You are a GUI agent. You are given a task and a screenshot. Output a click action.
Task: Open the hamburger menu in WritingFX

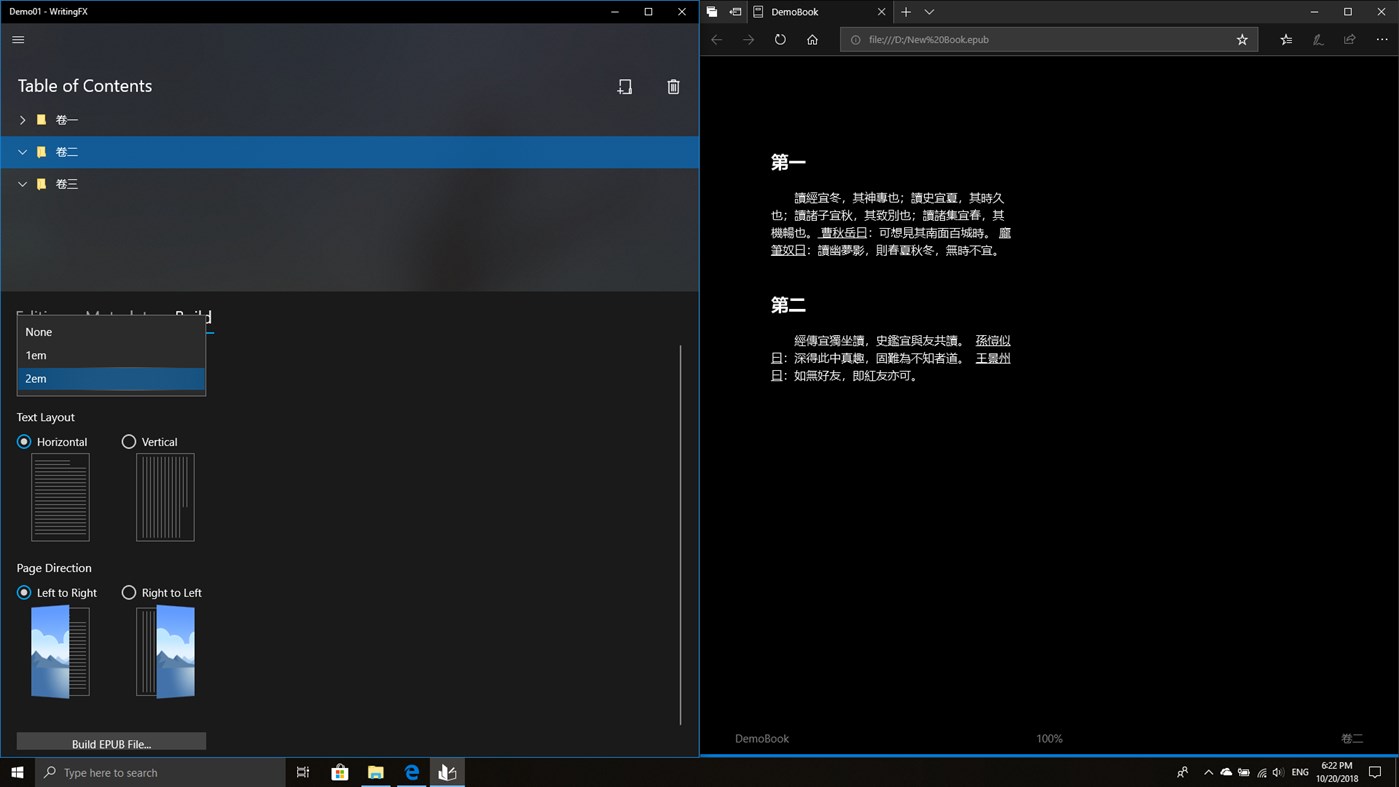(17, 40)
